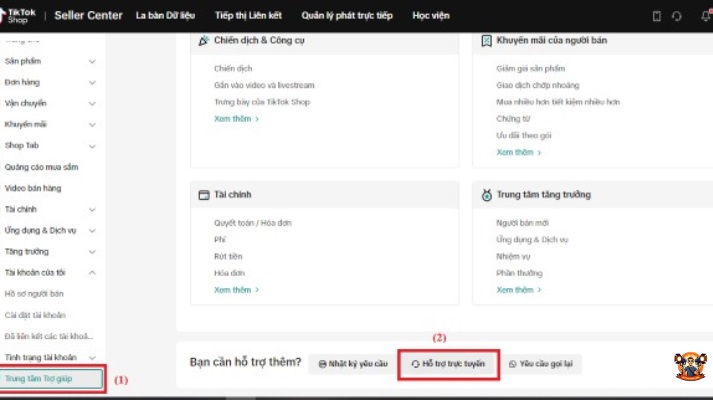Click the Khuyến mãi của người bán icon
Screen dimensions: 713x400
click(x=487, y=41)
